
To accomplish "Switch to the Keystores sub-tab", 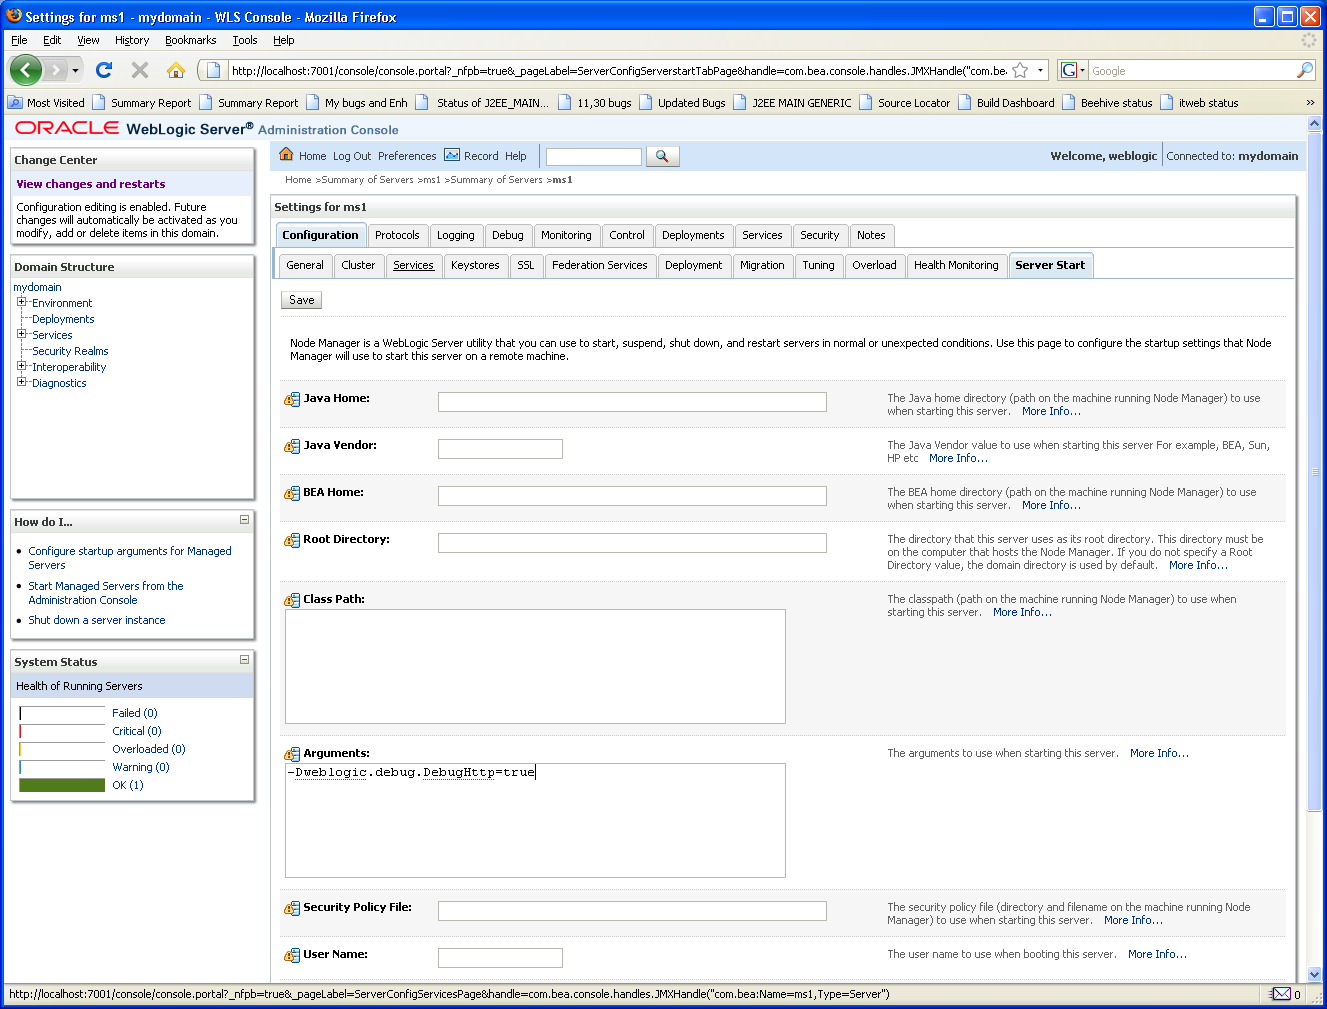I will [475, 265].
